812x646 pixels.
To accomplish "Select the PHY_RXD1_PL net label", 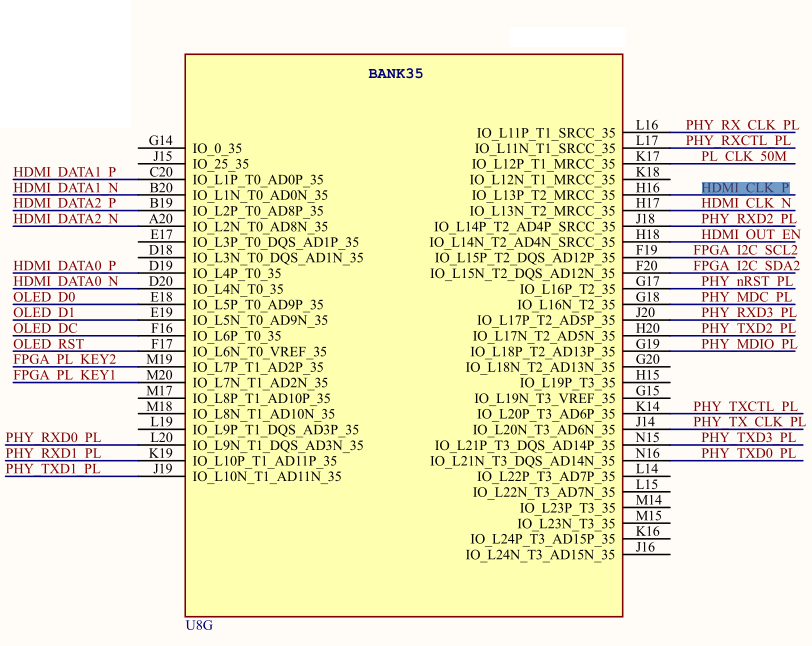I will (53, 453).
